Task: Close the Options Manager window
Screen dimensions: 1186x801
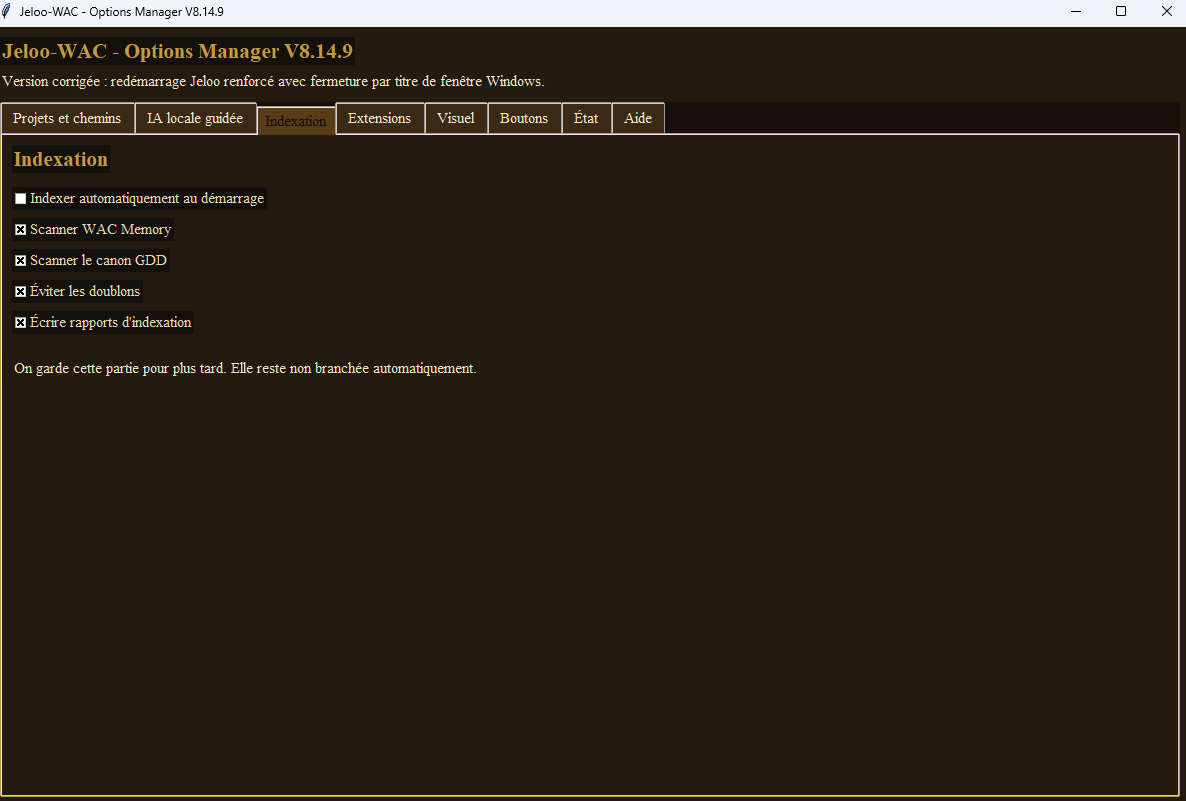Action: pyautogui.click(x=1166, y=11)
